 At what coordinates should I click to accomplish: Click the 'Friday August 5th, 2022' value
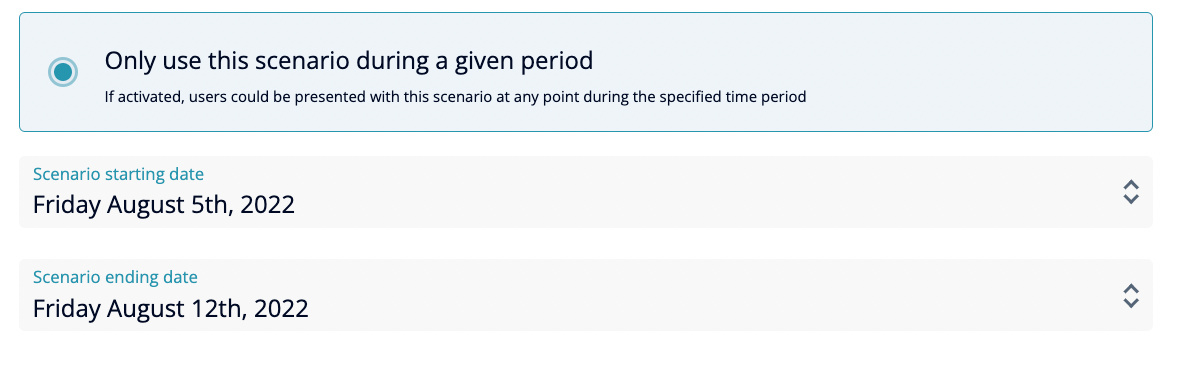coord(163,205)
